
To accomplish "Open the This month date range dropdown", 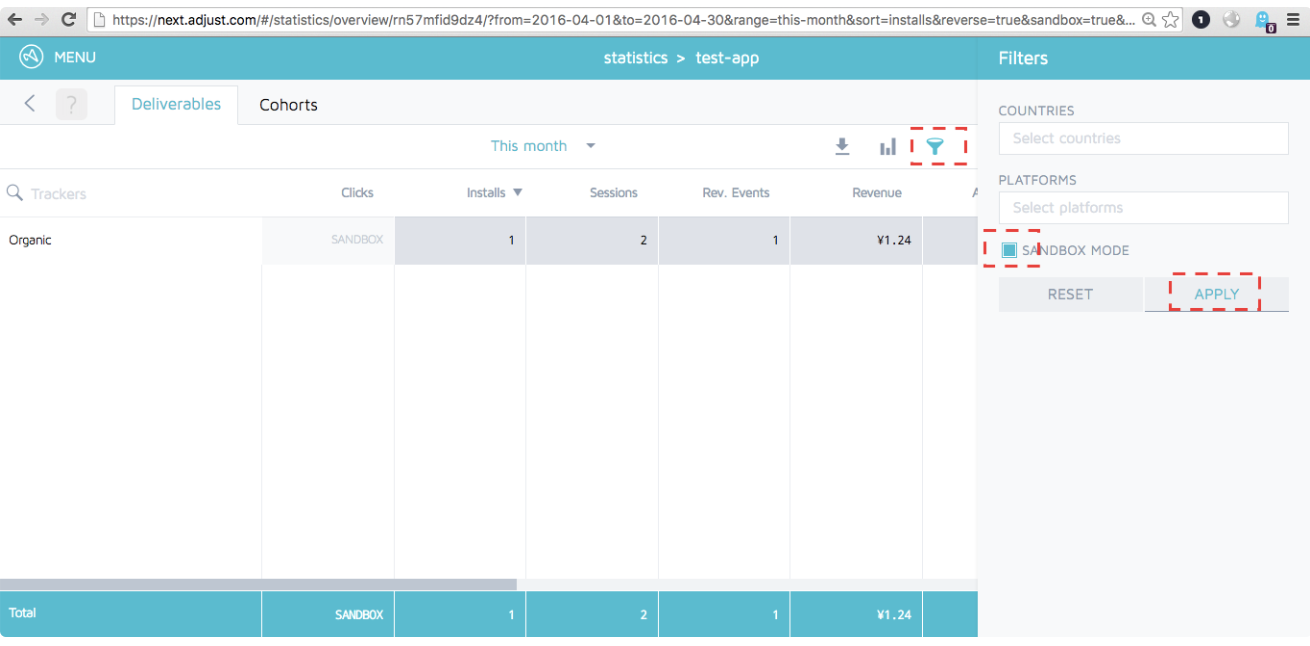I will [x=543, y=146].
